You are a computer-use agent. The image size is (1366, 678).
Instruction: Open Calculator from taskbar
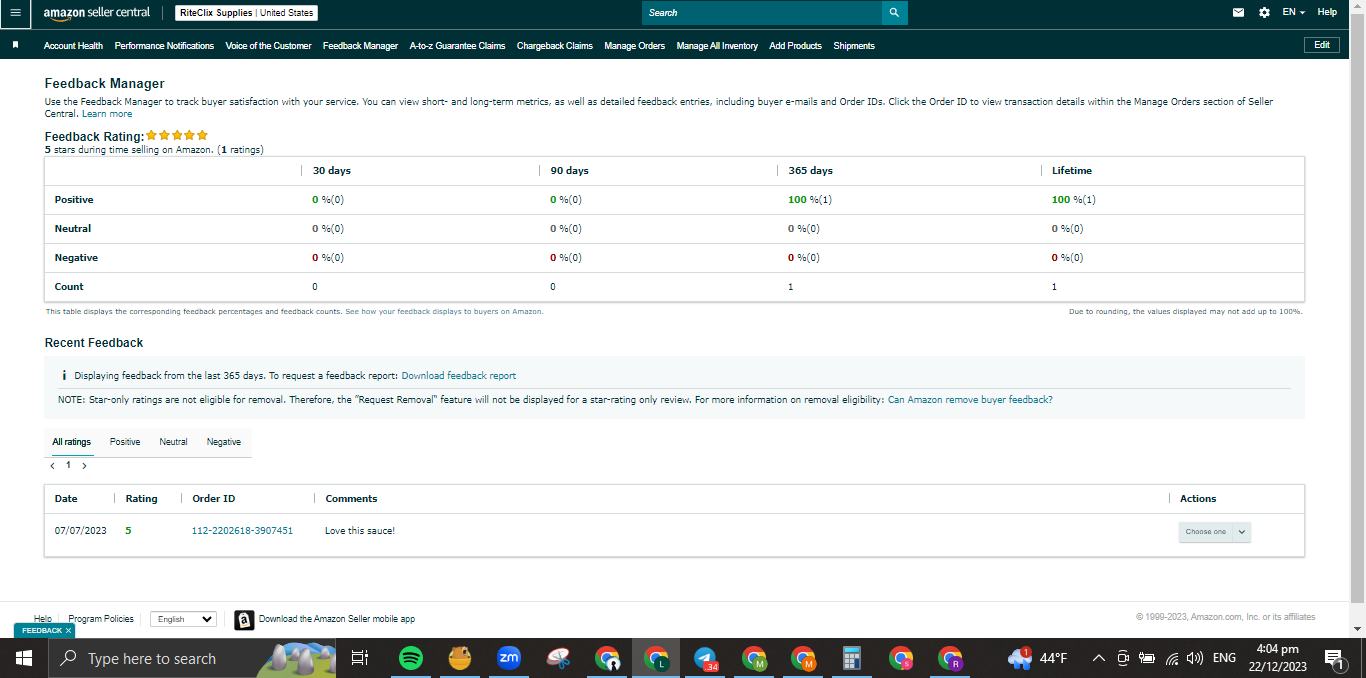(x=852, y=658)
